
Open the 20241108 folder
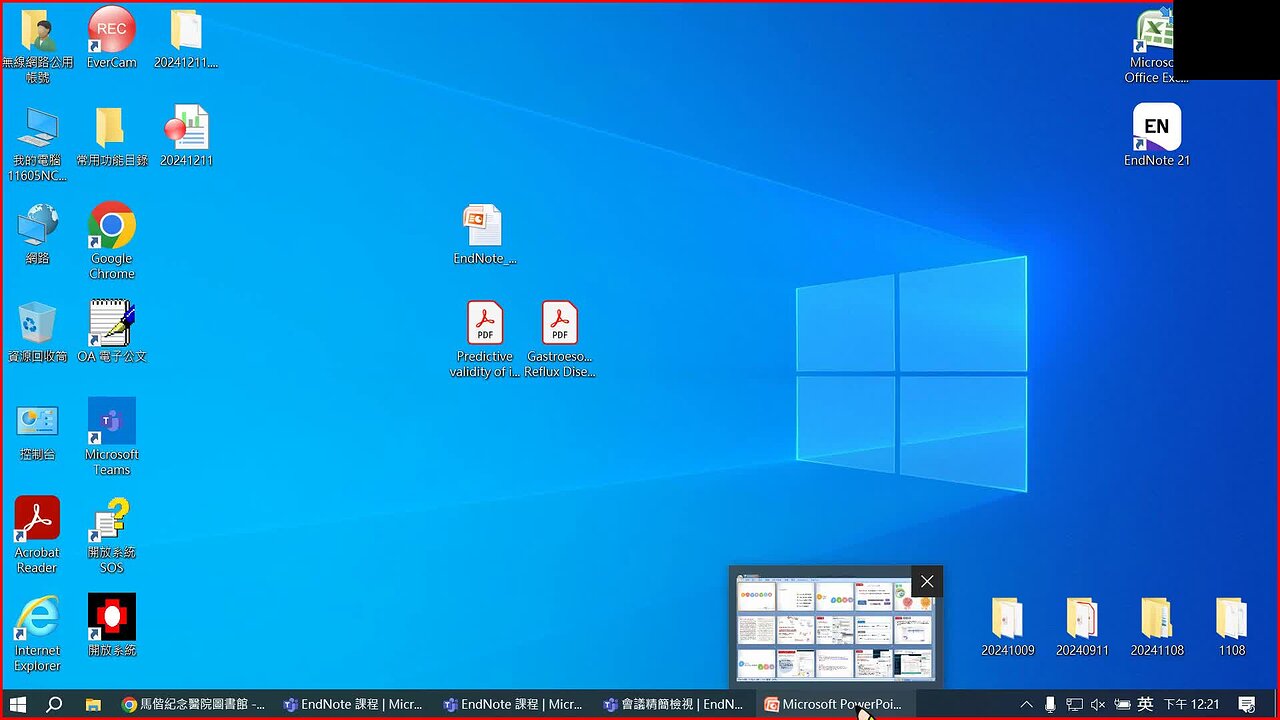tap(1157, 626)
